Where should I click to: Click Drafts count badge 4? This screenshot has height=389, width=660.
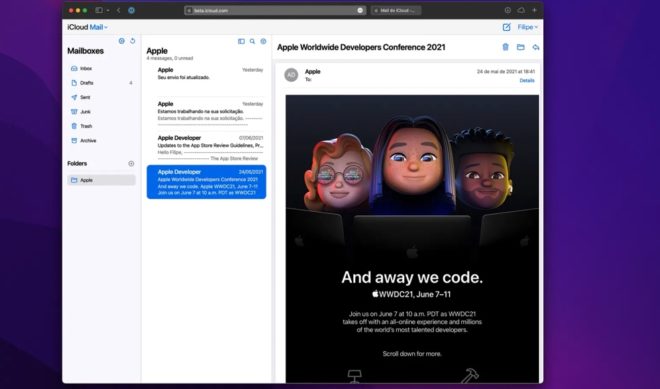click(131, 83)
